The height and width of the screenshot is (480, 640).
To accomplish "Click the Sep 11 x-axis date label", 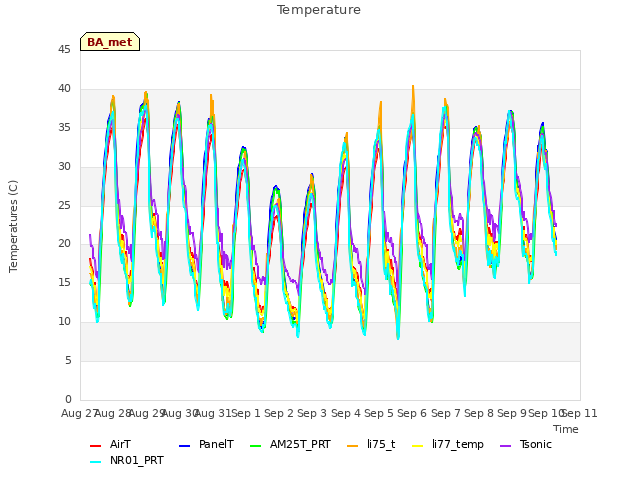I will 580,413.
